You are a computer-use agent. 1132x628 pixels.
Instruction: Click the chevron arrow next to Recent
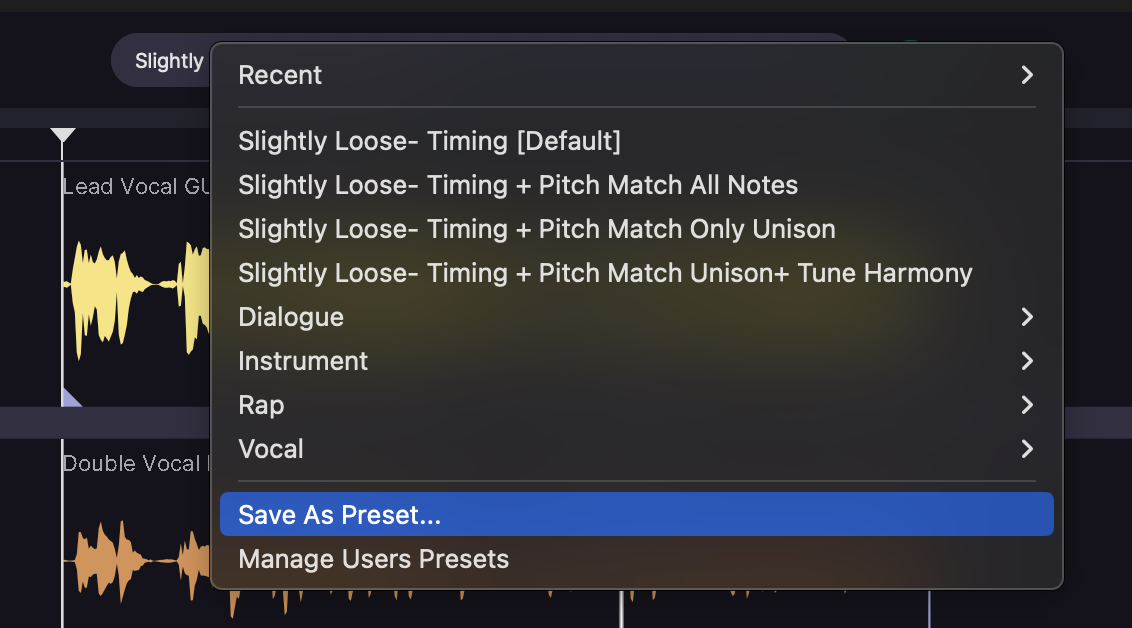point(1026,75)
